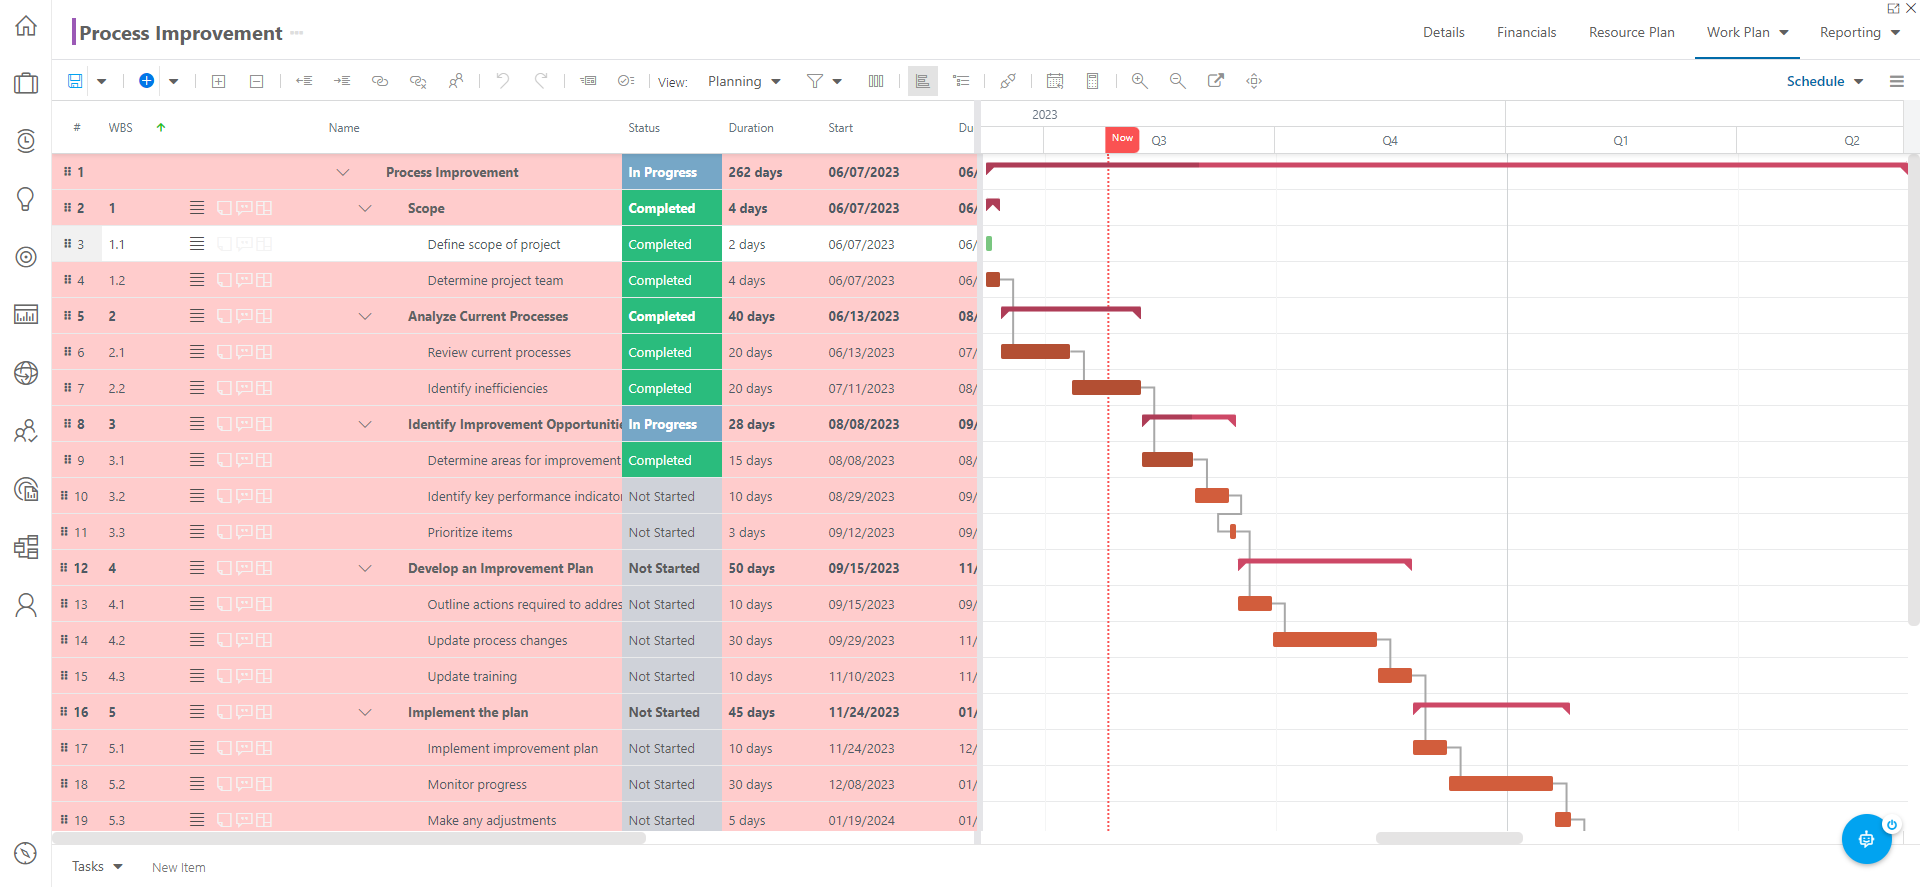This screenshot has width=1920, height=892.
Task: Click the Outdent task icon
Action: pyautogui.click(x=304, y=81)
